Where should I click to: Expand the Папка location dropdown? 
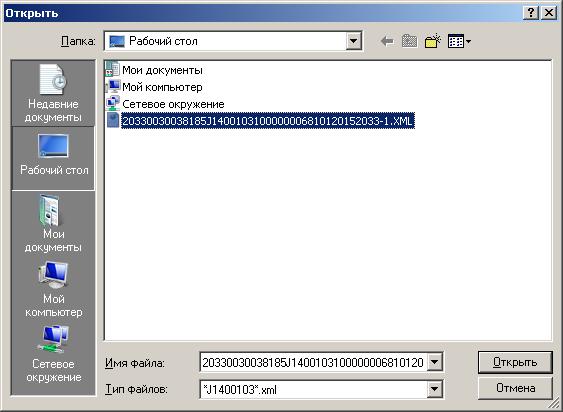353,41
